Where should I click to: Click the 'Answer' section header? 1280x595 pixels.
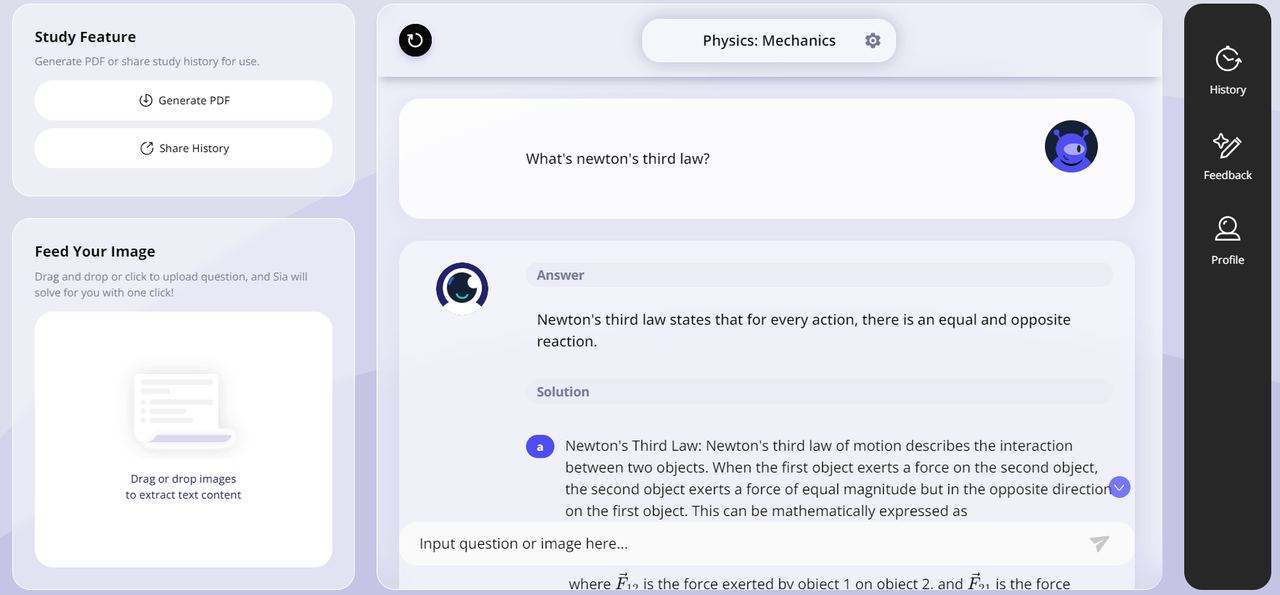[819, 275]
